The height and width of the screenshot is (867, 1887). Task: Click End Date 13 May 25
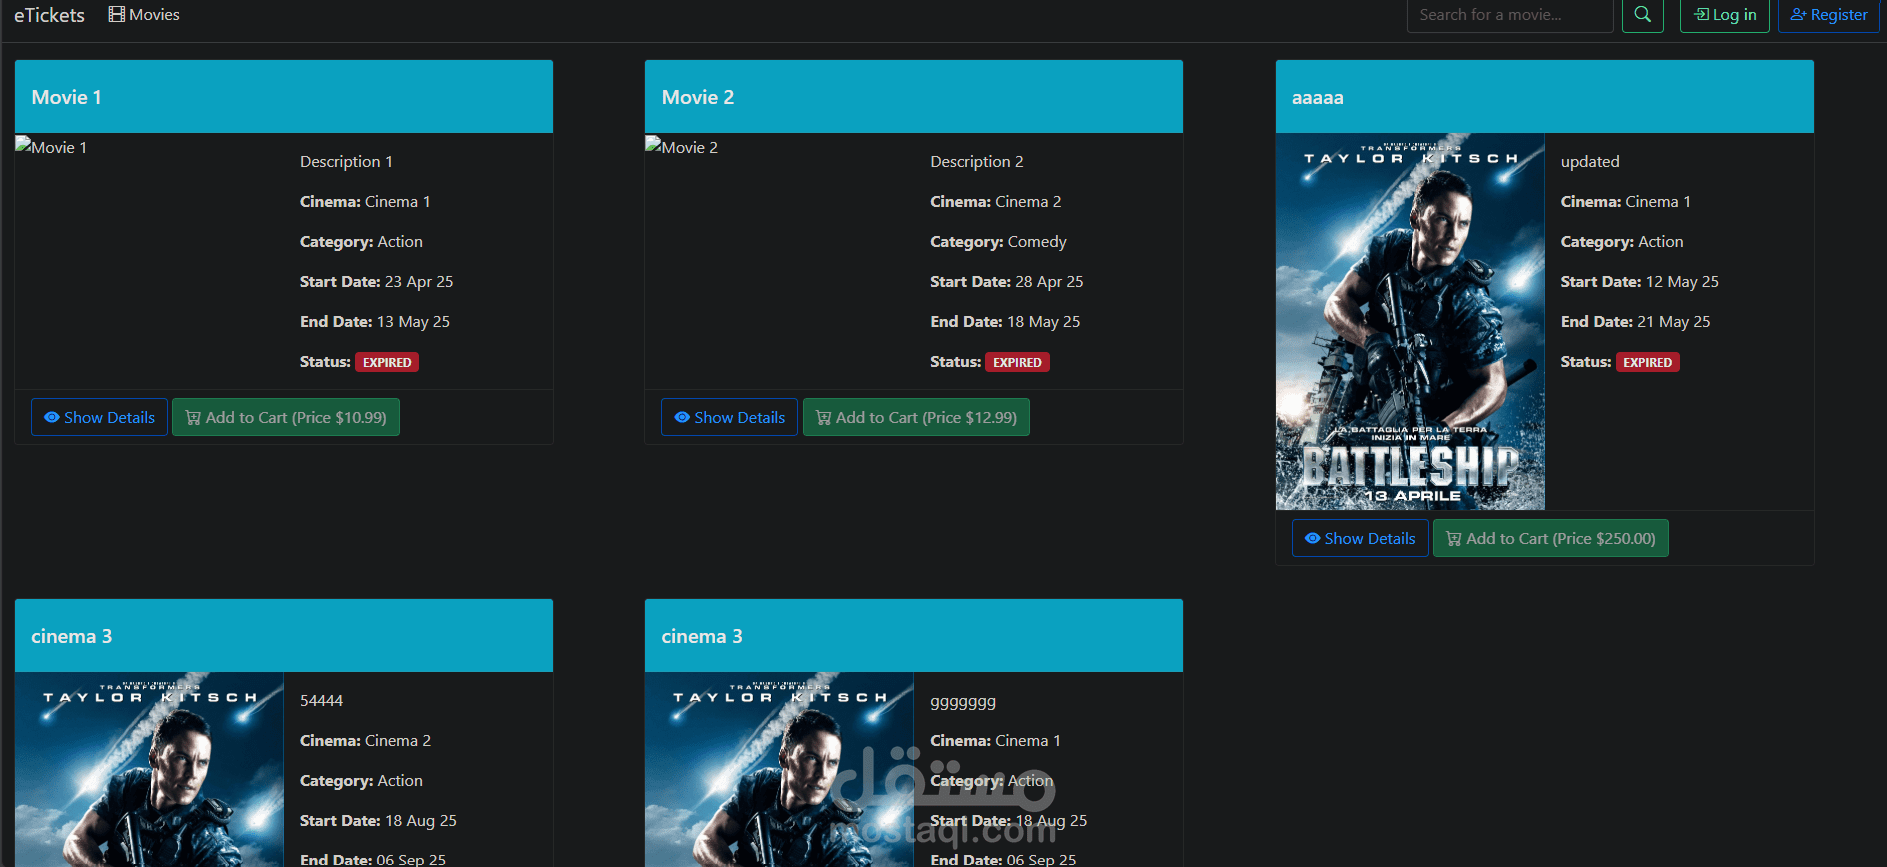pos(375,321)
